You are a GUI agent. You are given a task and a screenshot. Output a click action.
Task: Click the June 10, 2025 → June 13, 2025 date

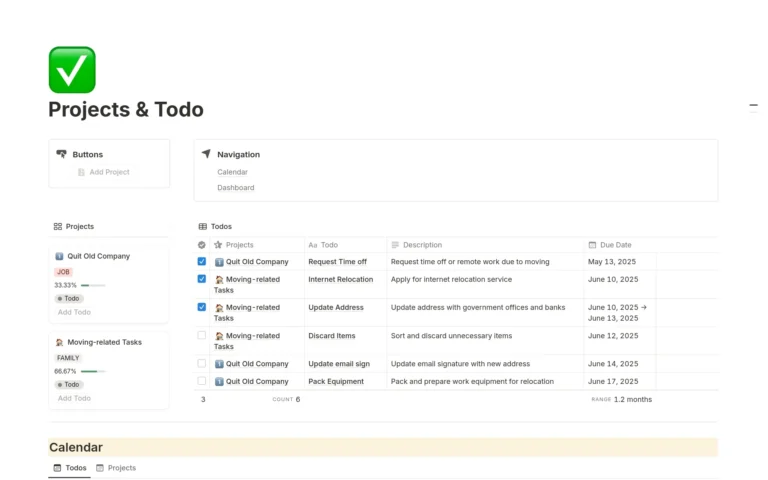pos(617,312)
